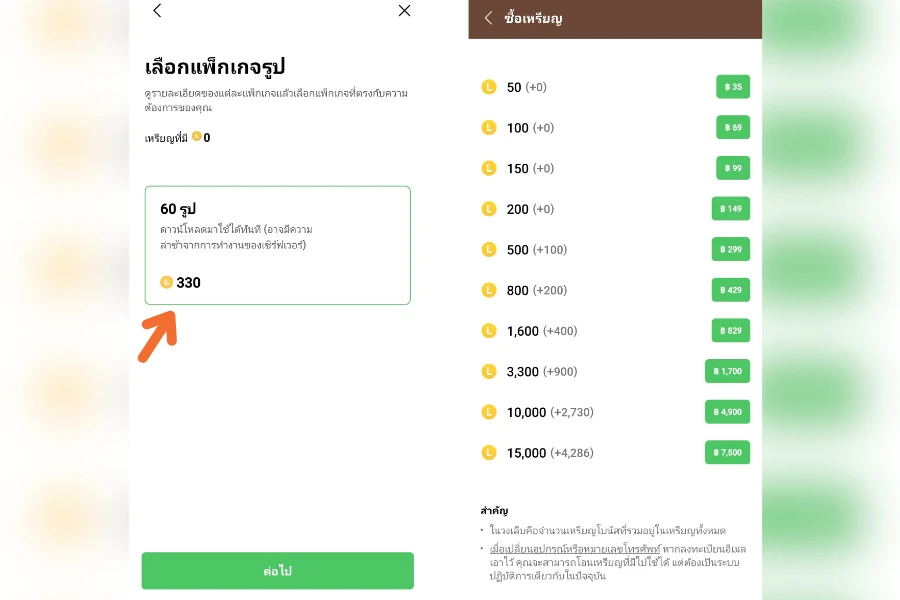Click the coin icon beside 500 (+100)
Viewport: 900px width, 600px height.
click(489, 250)
